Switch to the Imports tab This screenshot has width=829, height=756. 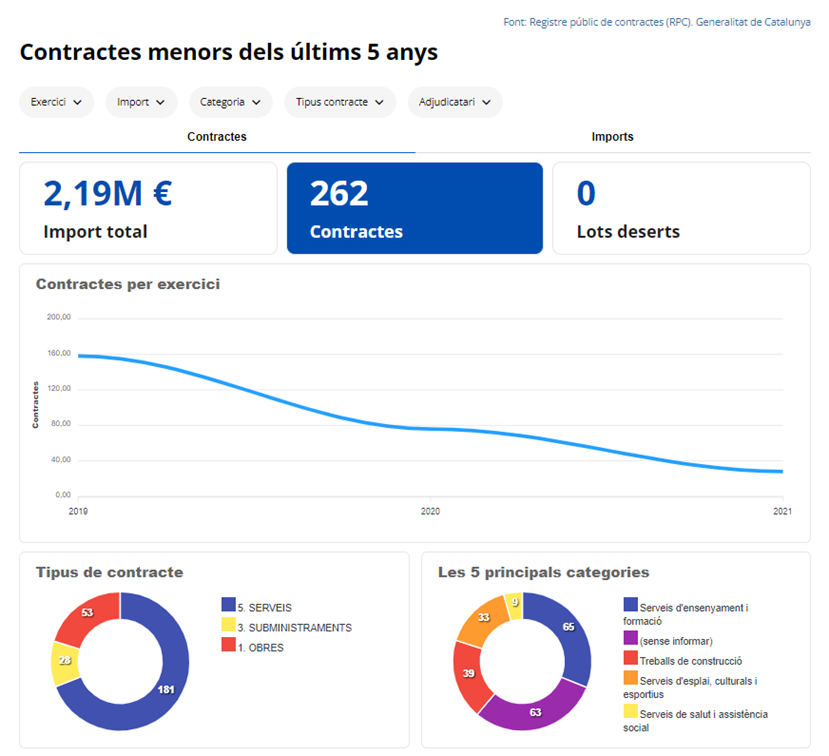[x=612, y=137]
